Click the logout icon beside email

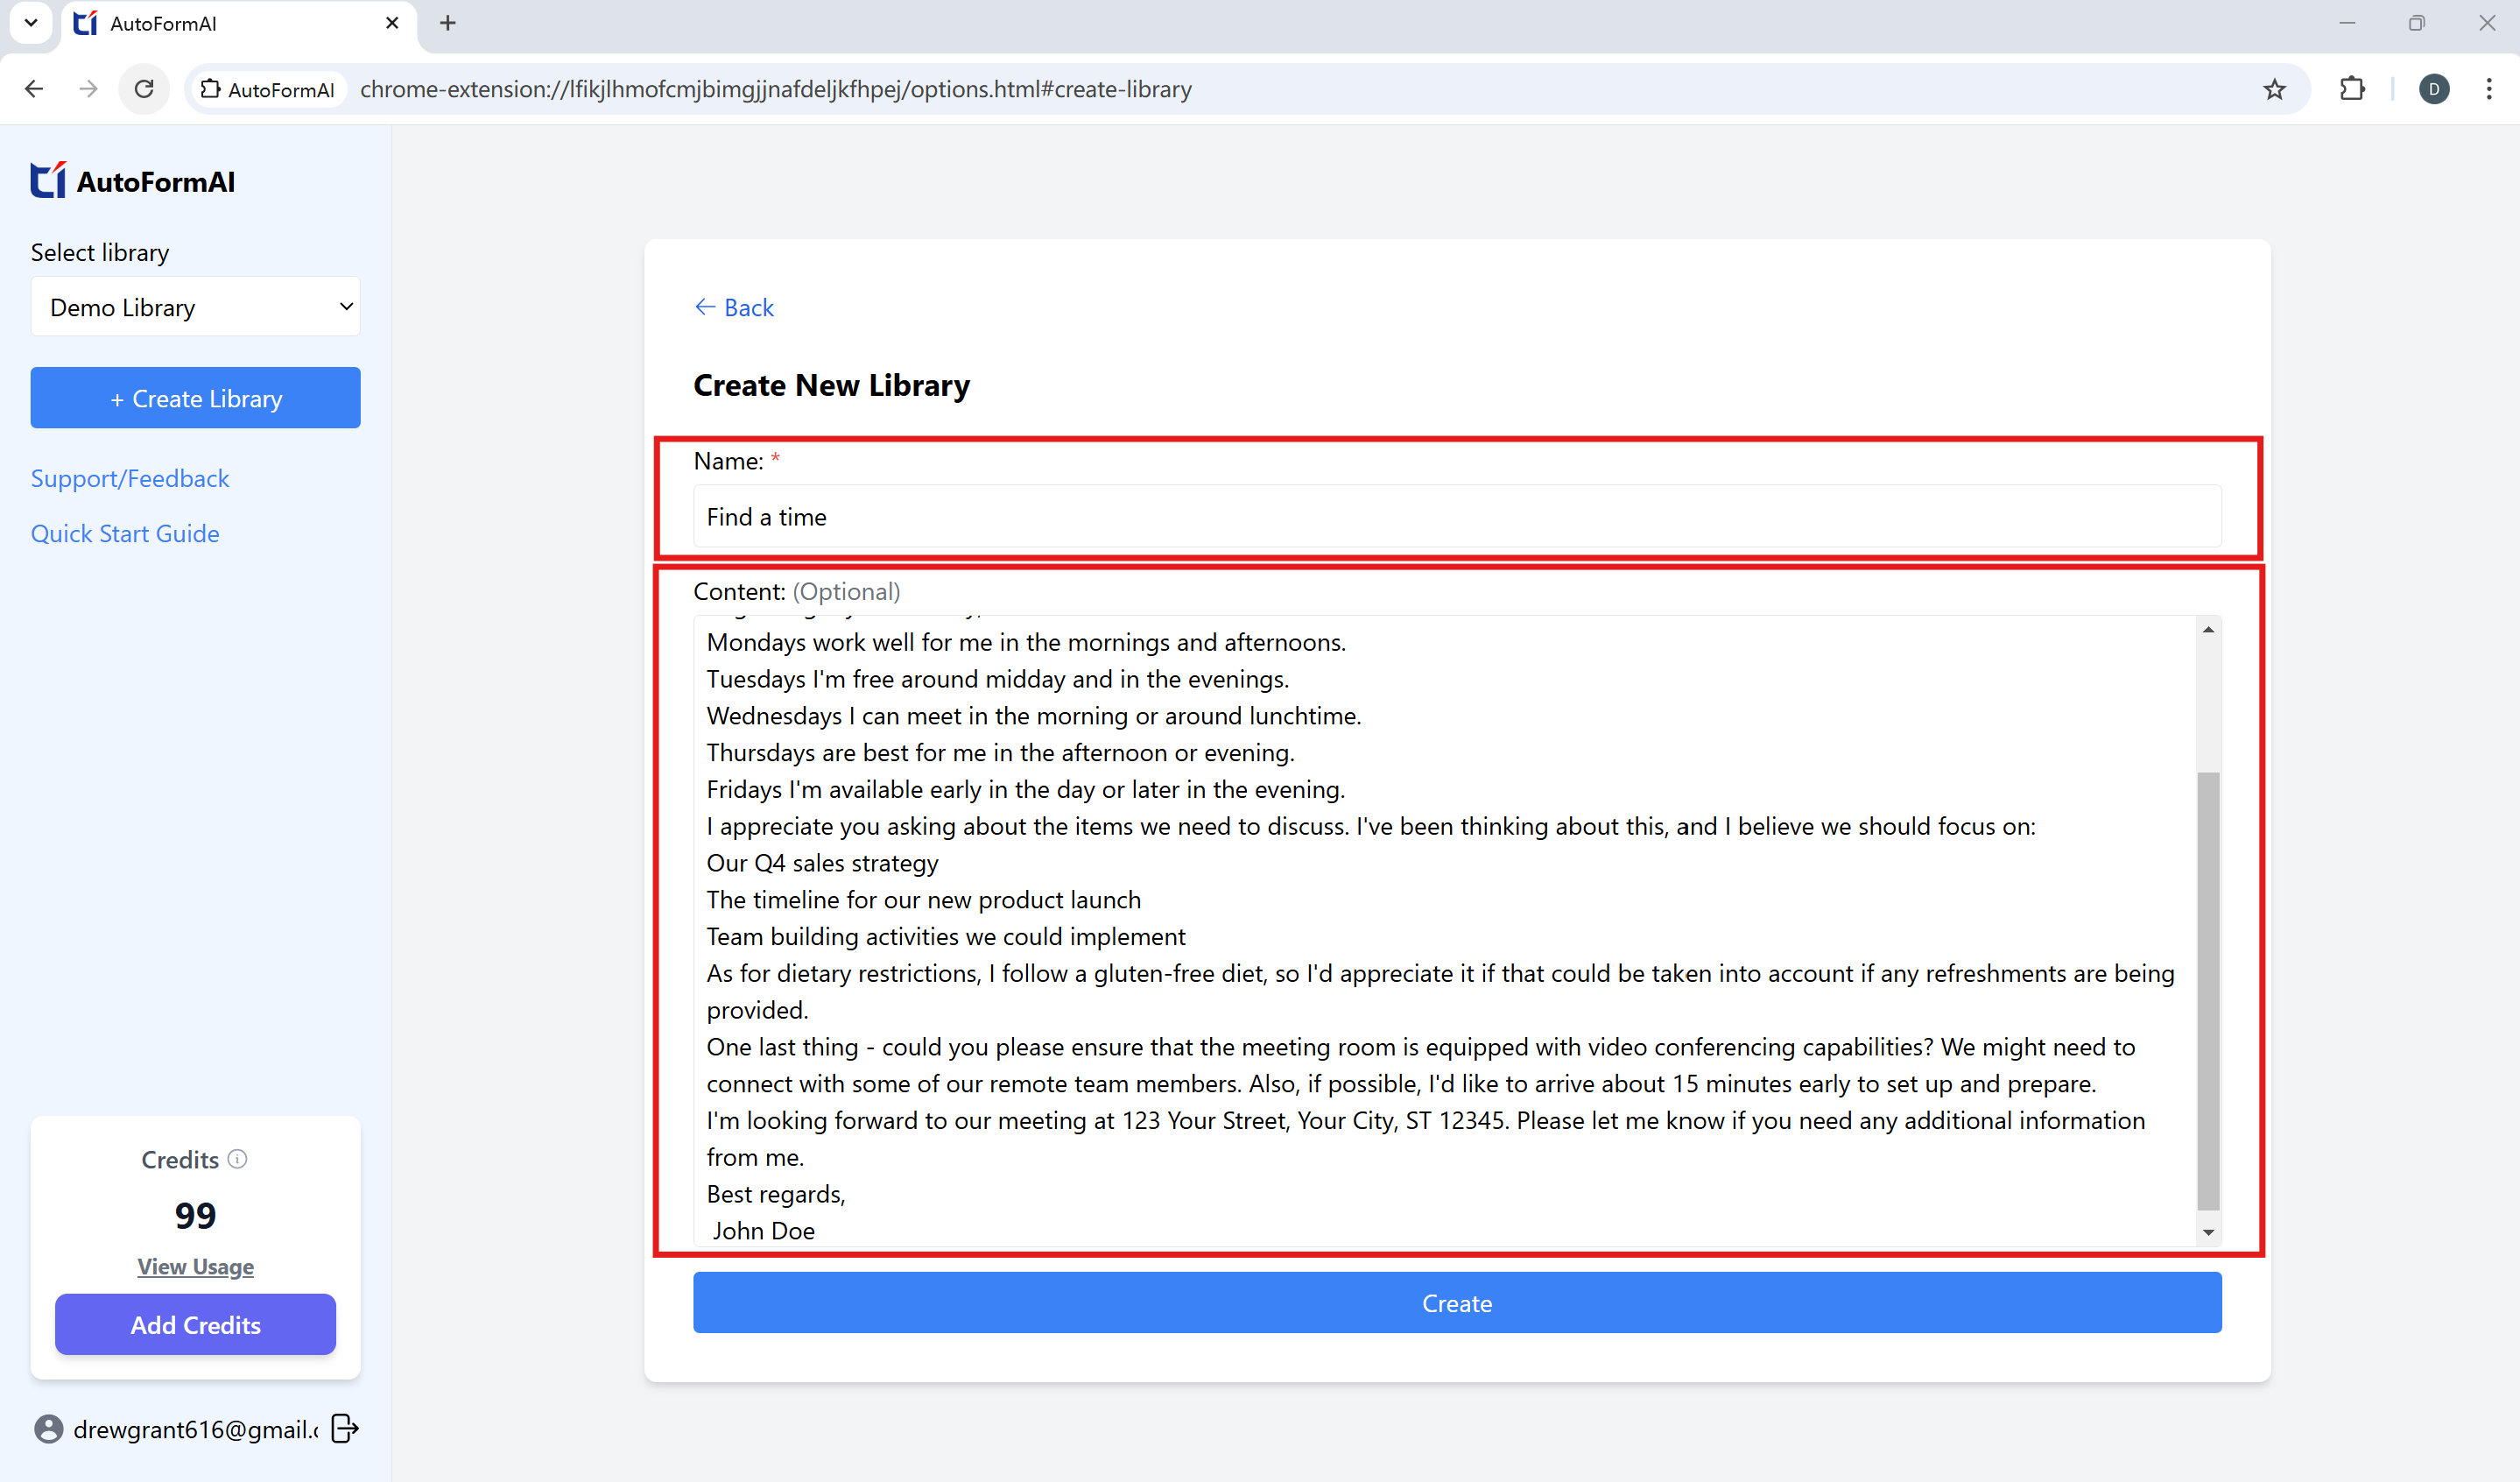tap(344, 1429)
